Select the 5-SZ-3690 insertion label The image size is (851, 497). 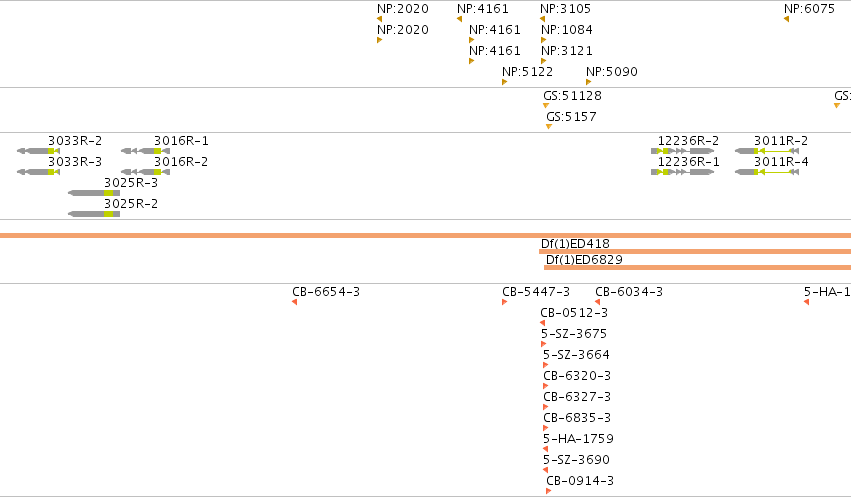tap(576, 460)
